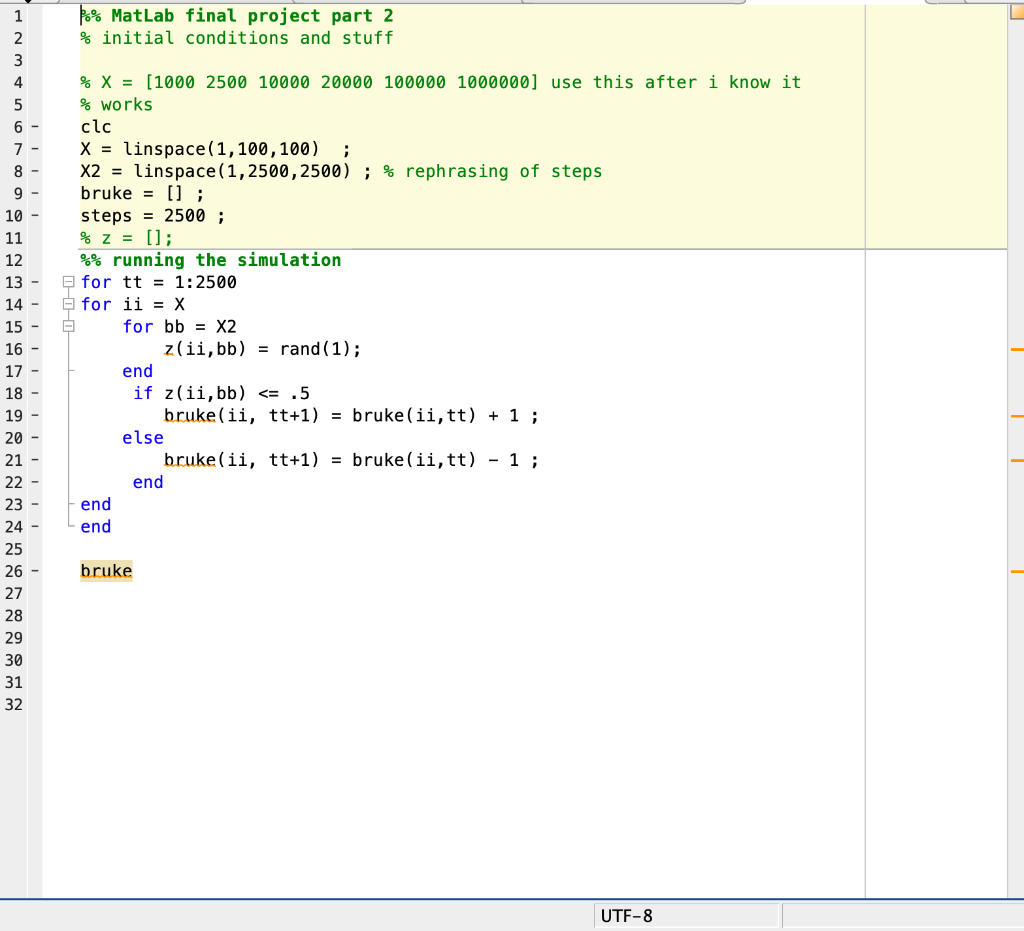Click the 'end' keyword on line 23

point(96,505)
